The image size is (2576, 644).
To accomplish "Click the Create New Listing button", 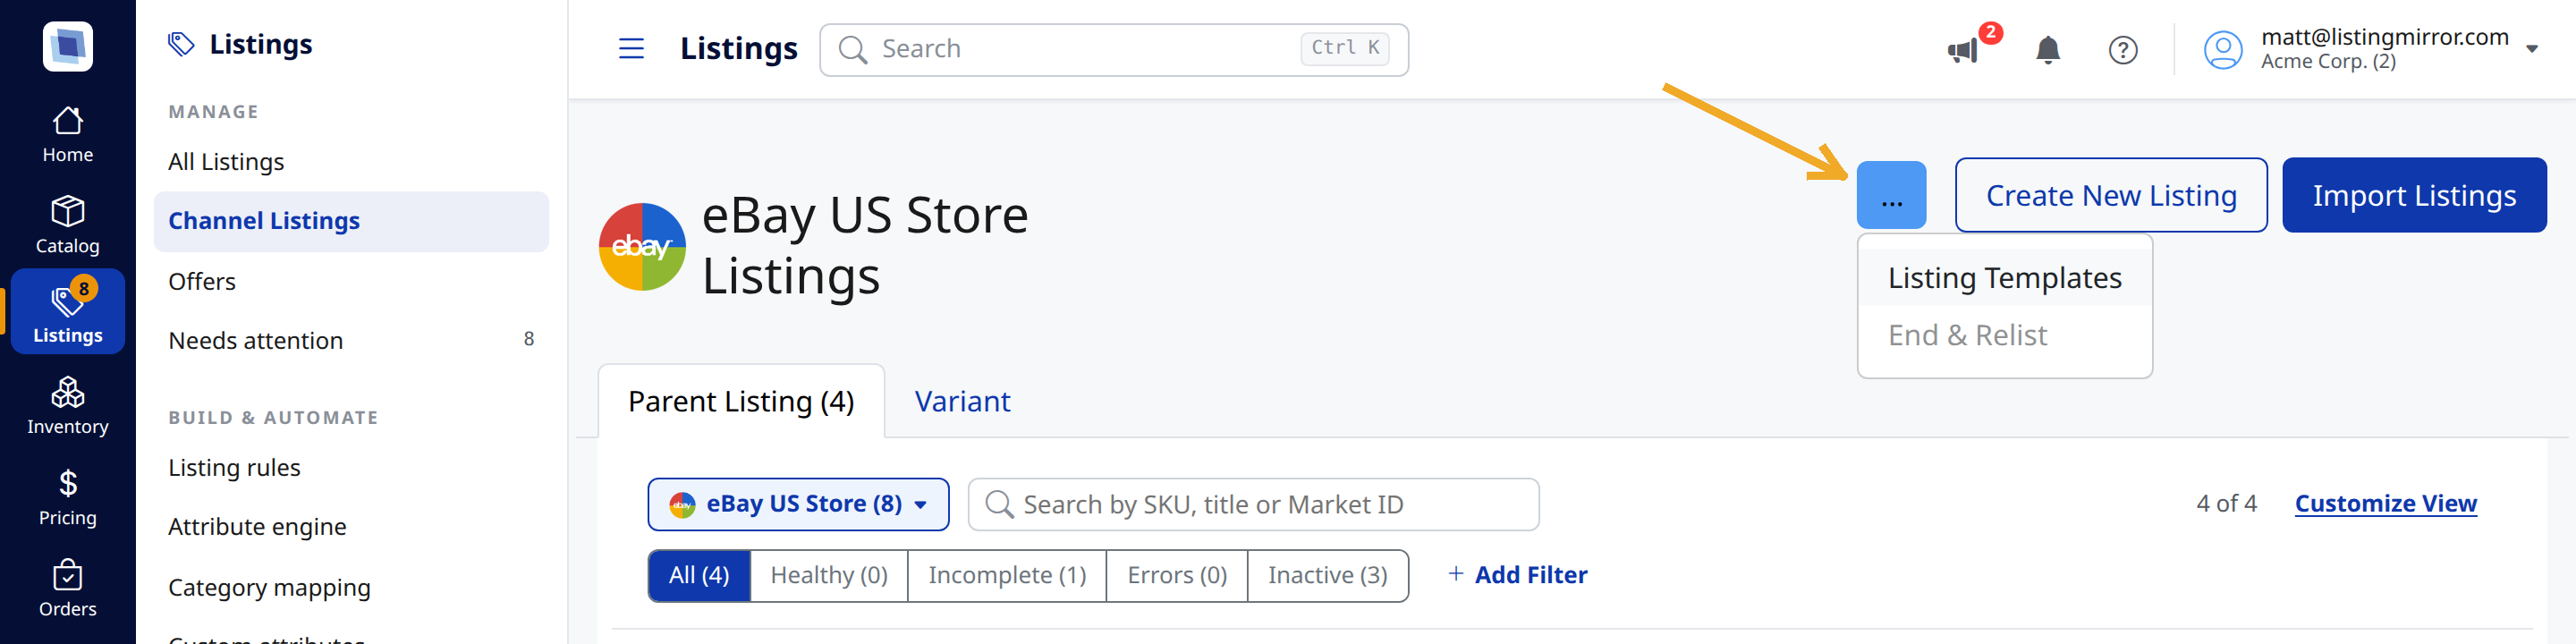I will (x=2110, y=195).
